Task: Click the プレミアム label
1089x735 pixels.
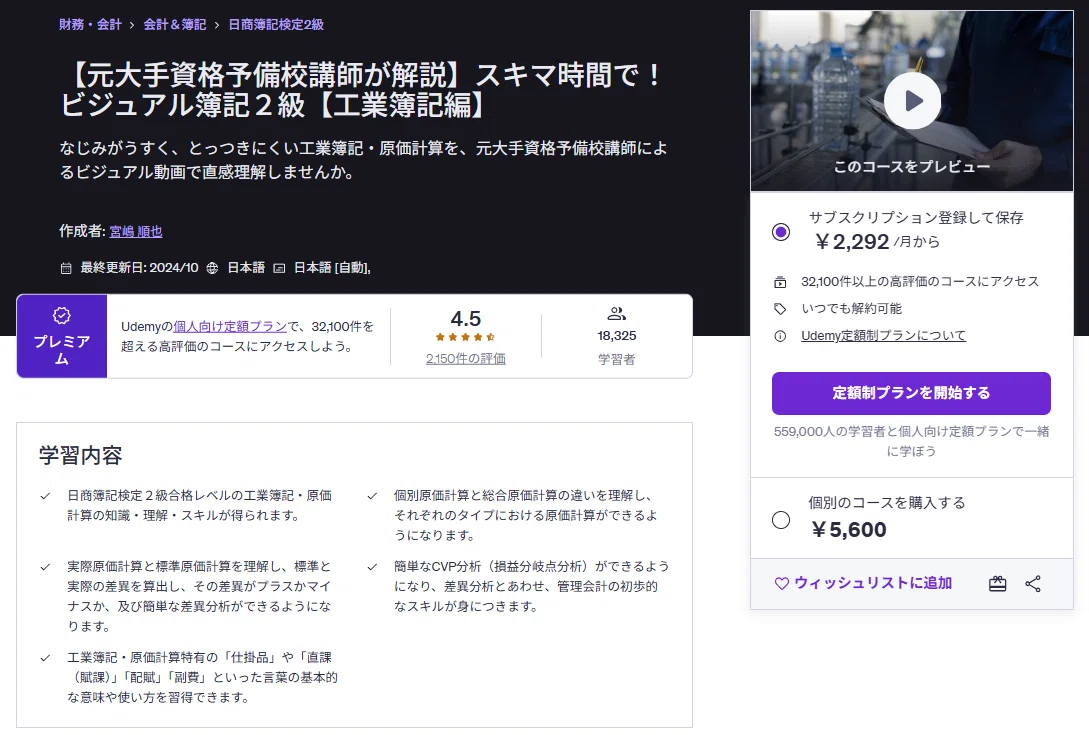Action: (x=62, y=350)
